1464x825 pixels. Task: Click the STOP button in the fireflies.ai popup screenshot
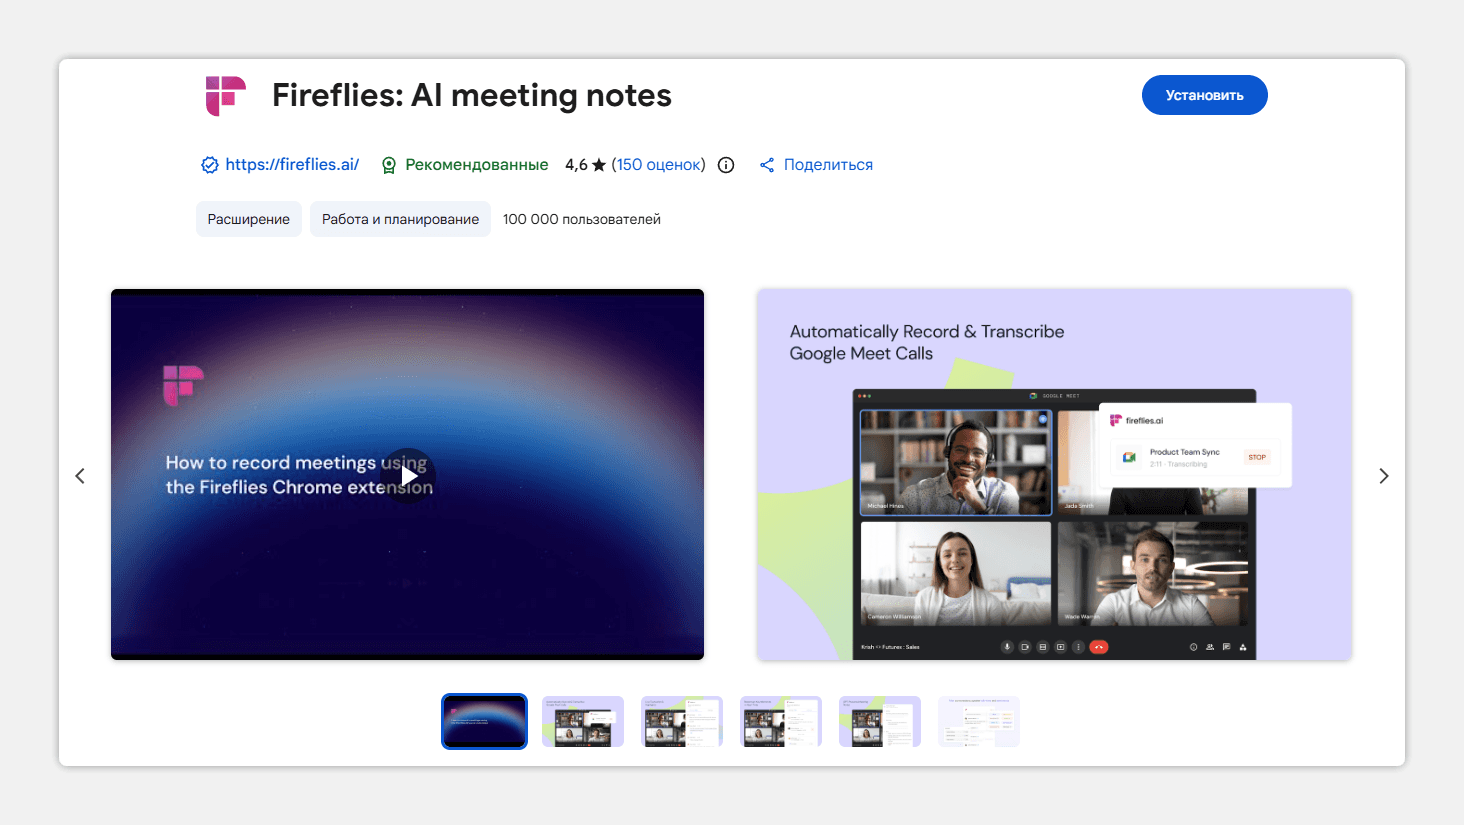pos(1257,457)
